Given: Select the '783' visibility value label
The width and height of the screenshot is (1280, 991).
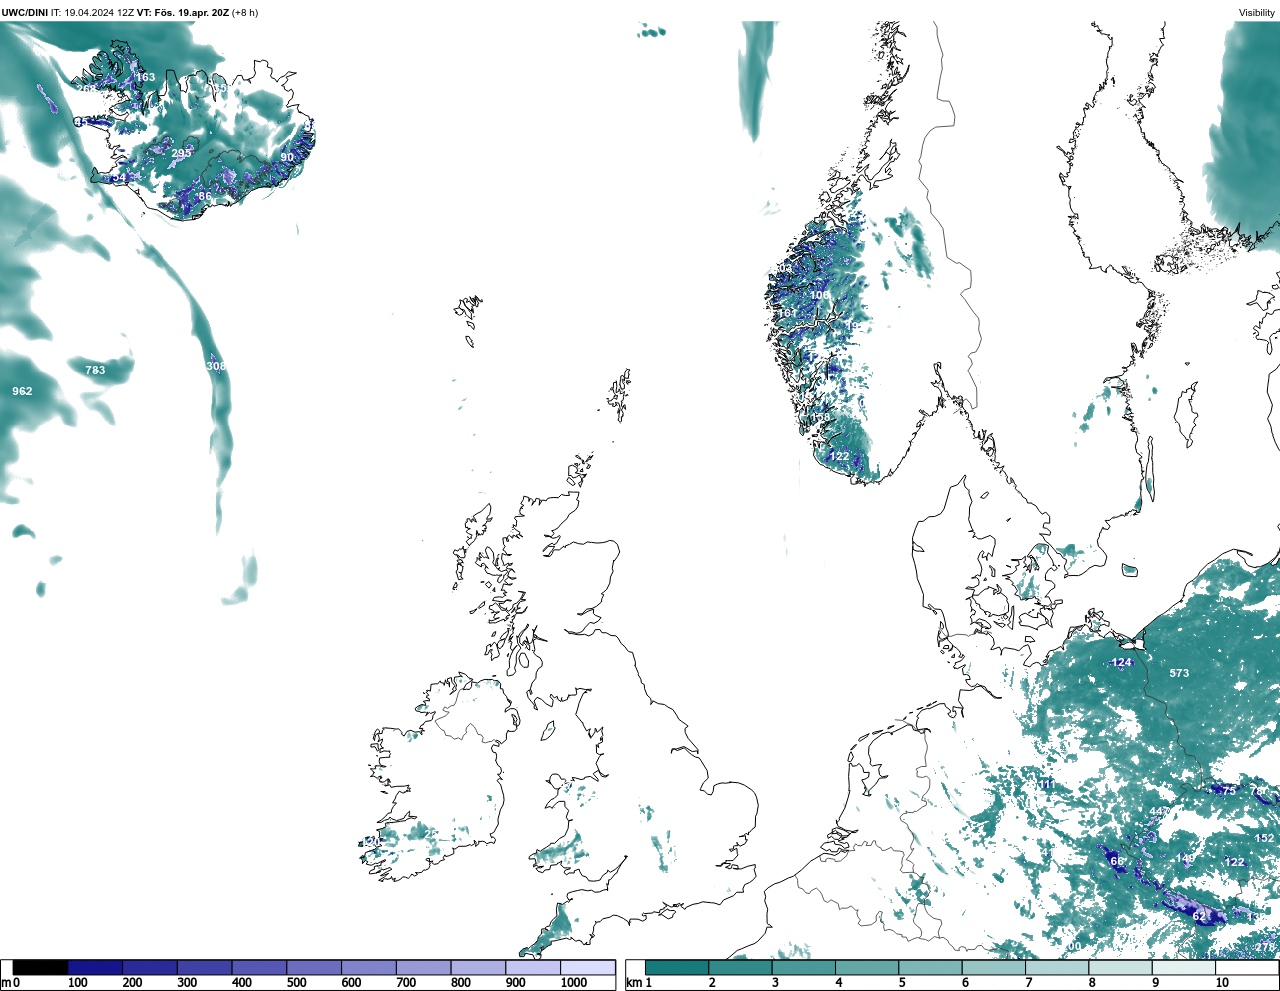Looking at the screenshot, I should click(x=95, y=370).
